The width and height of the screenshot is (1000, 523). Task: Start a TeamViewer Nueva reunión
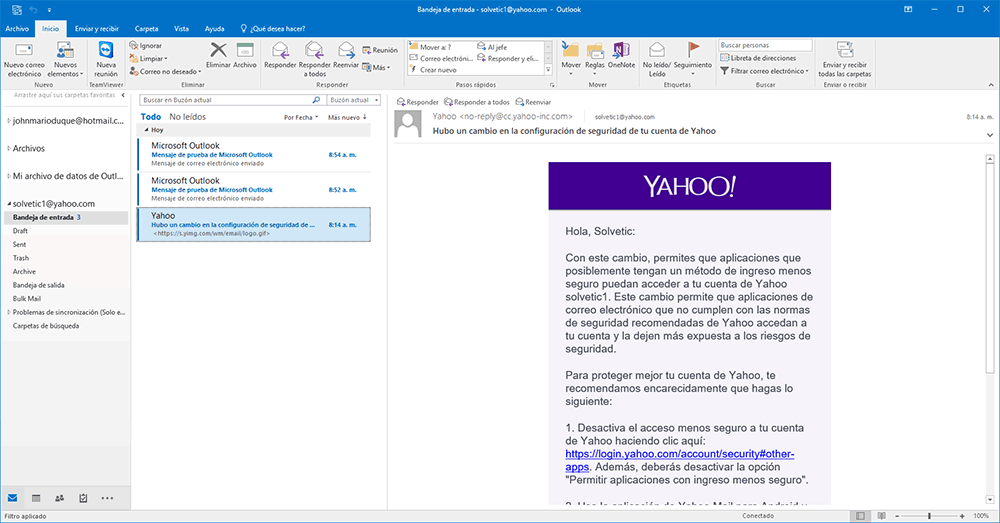(x=106, y=59)
